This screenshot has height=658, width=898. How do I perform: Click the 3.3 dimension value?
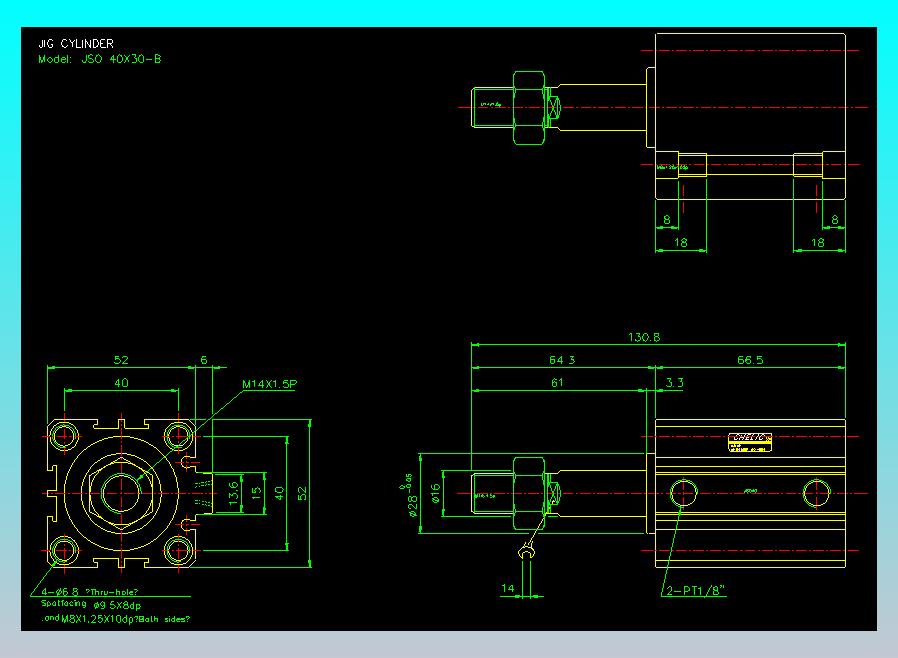(674, 383)
